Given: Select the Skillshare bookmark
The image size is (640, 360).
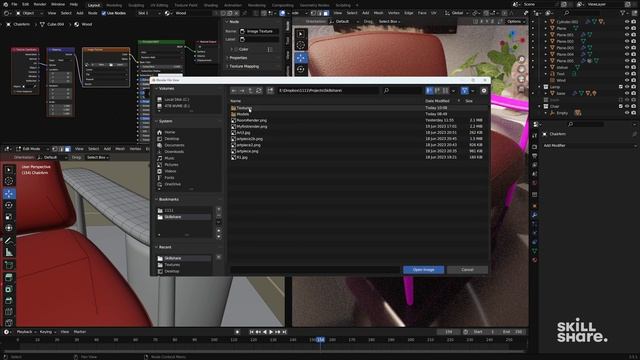Looking at the screenshot, I should click(184, 217).
